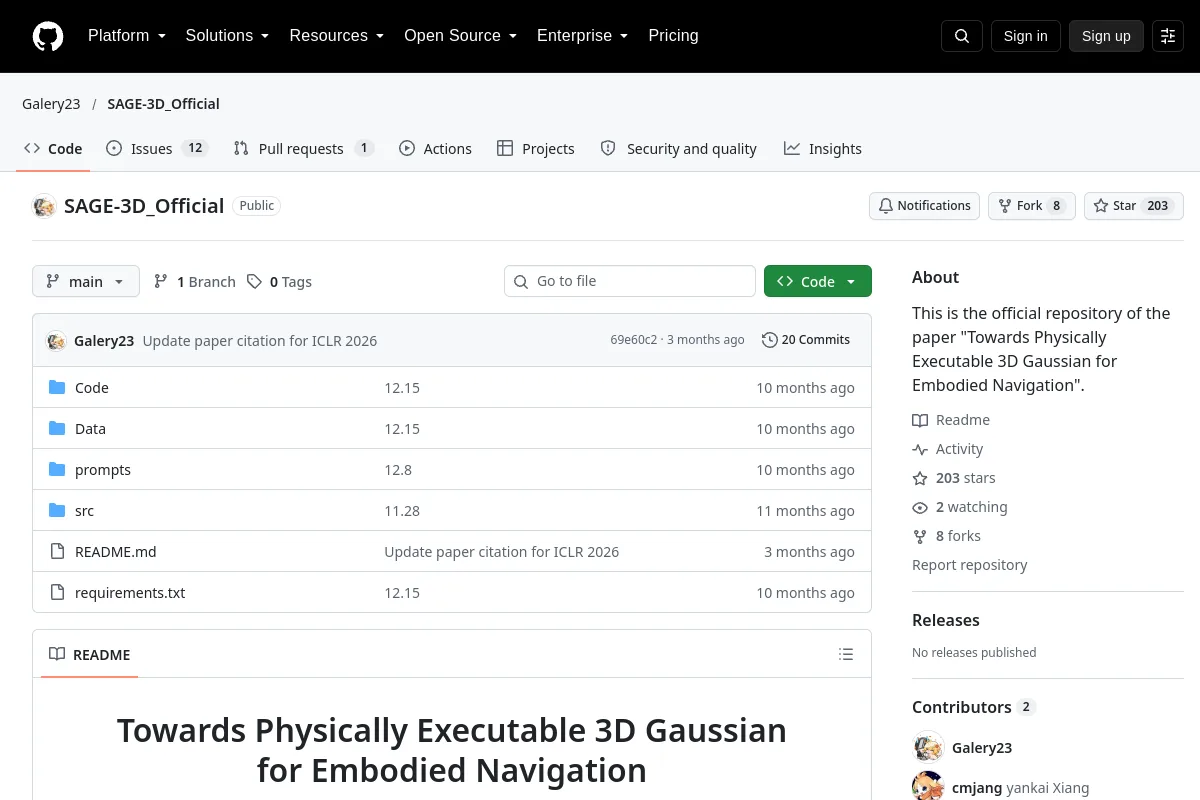Switch to the Code tab
The height and width of the screenshot is (800, 1200).
coord(53,149)
